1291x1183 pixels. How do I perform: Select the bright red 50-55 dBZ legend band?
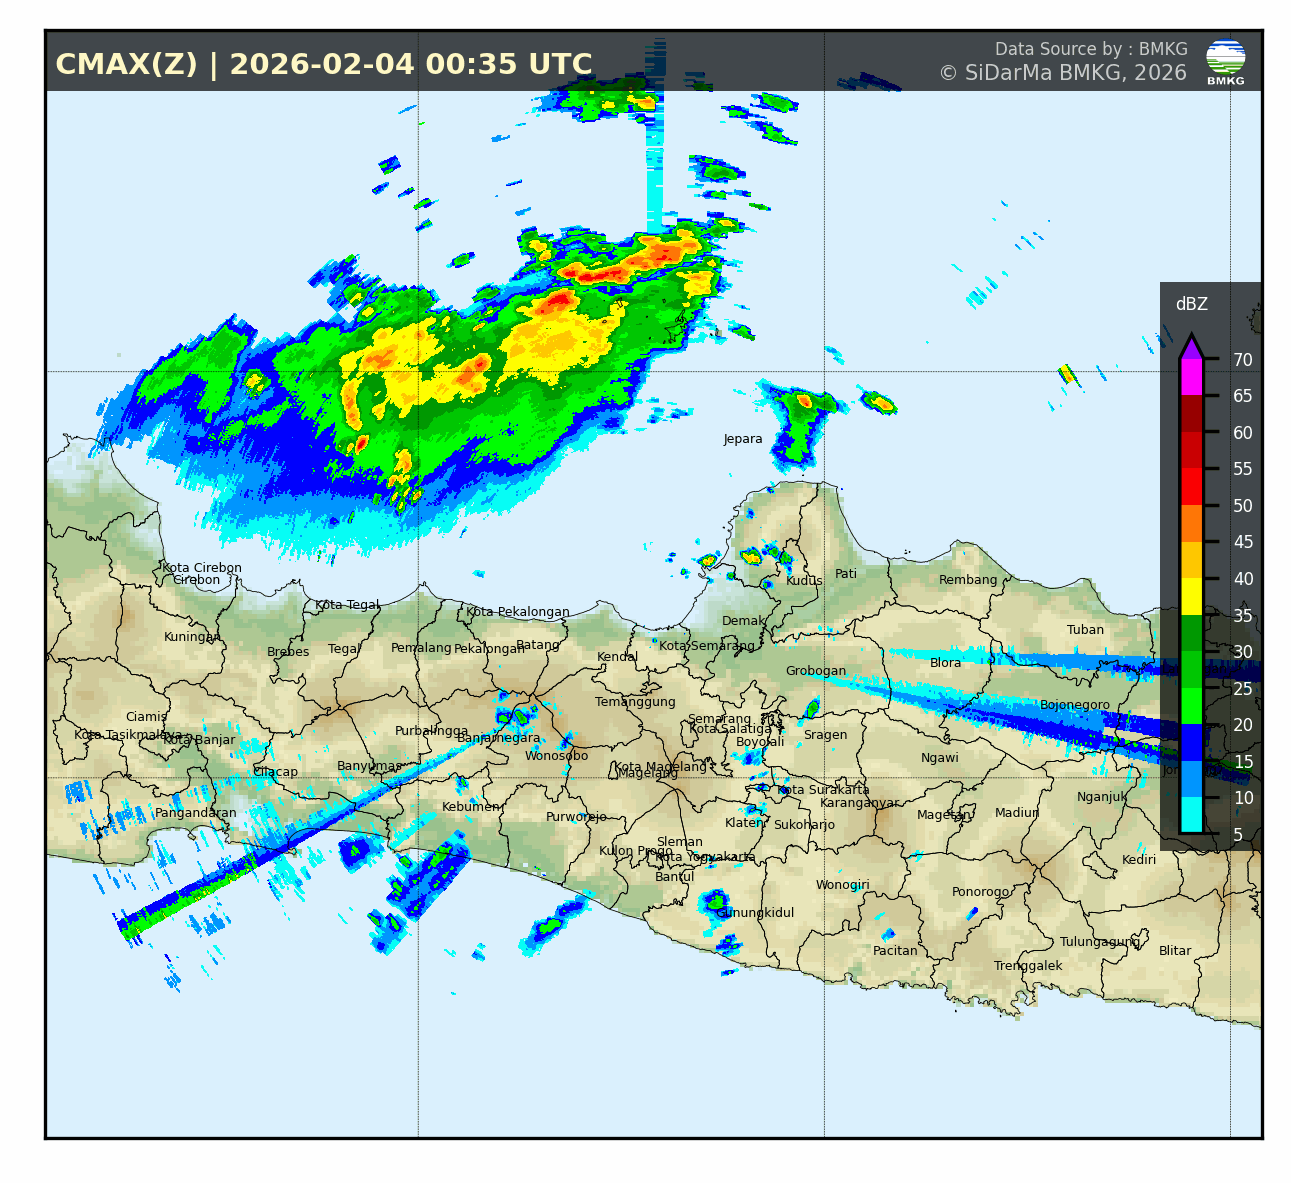pos(1191,486)
